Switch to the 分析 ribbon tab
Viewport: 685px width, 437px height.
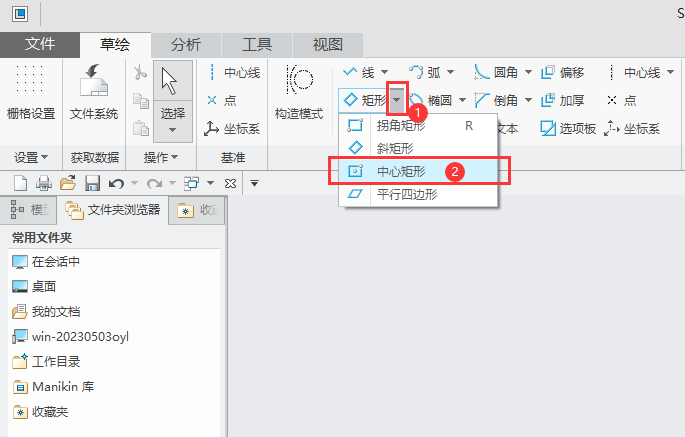point(186,45)
